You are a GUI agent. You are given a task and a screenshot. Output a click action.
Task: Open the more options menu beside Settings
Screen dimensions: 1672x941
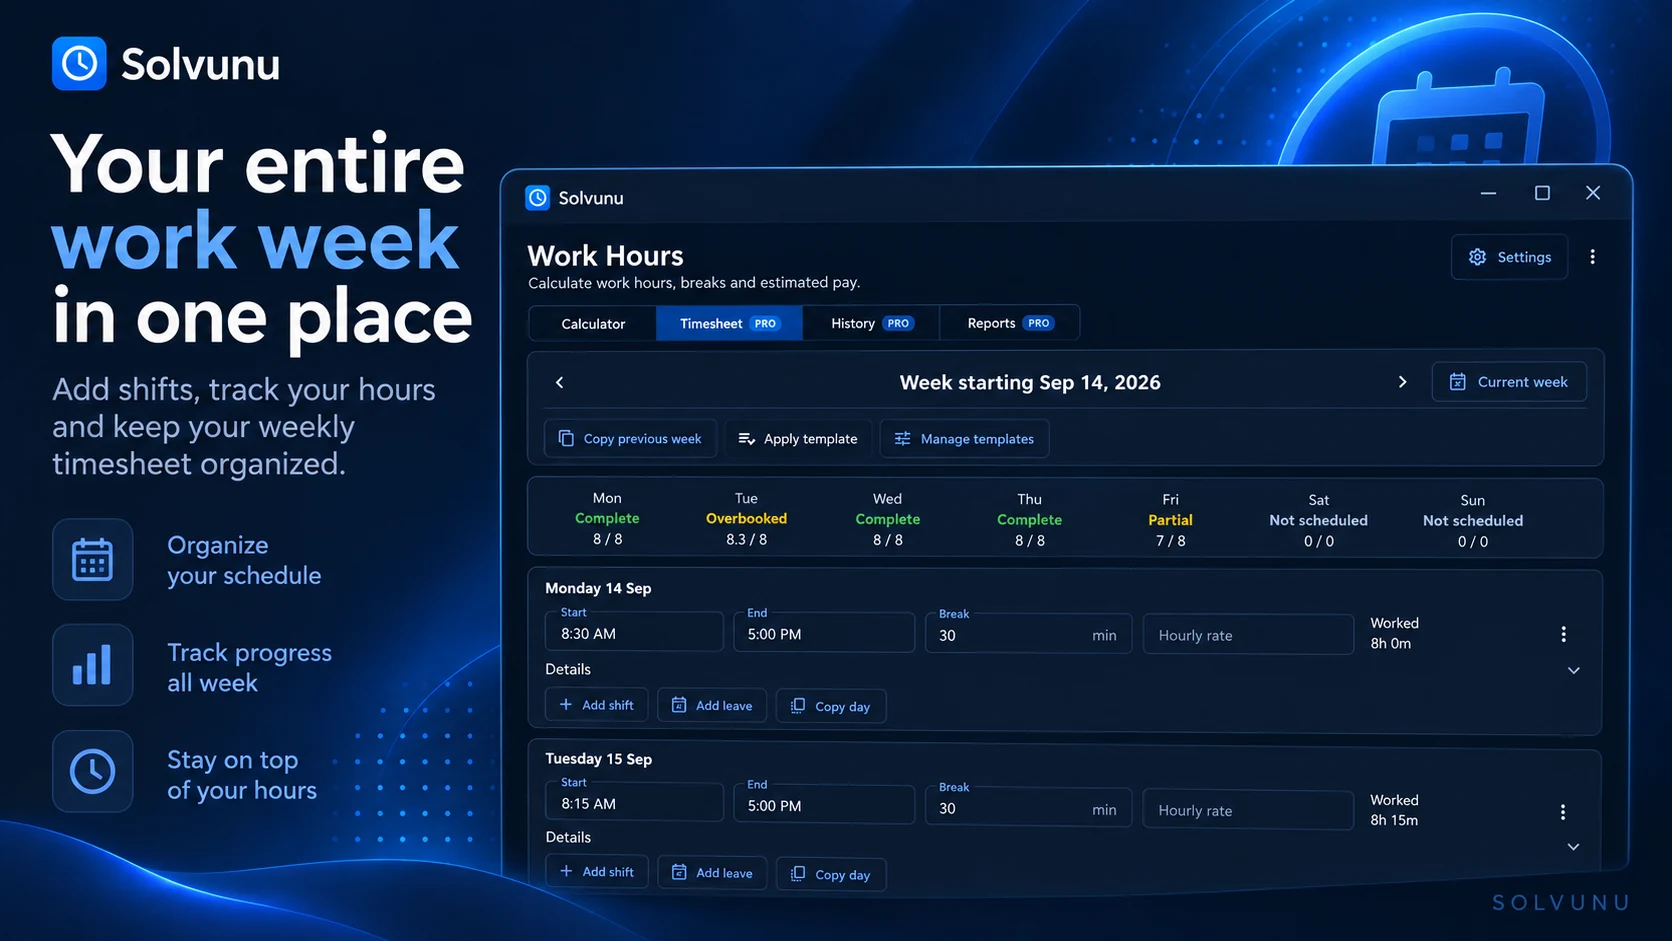click(1592, 257)
